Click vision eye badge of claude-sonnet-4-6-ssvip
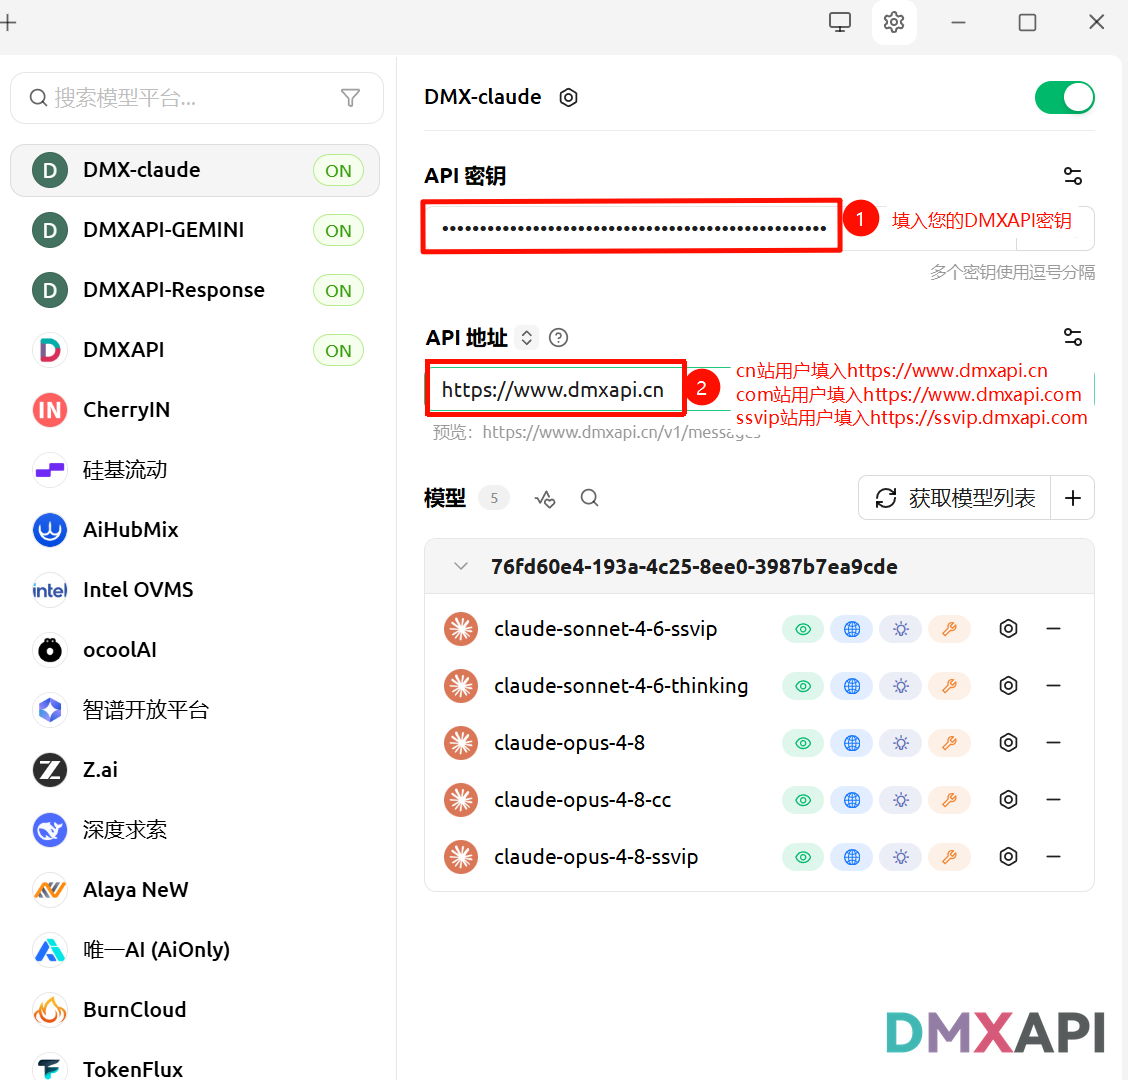 (x=803, y=630)
